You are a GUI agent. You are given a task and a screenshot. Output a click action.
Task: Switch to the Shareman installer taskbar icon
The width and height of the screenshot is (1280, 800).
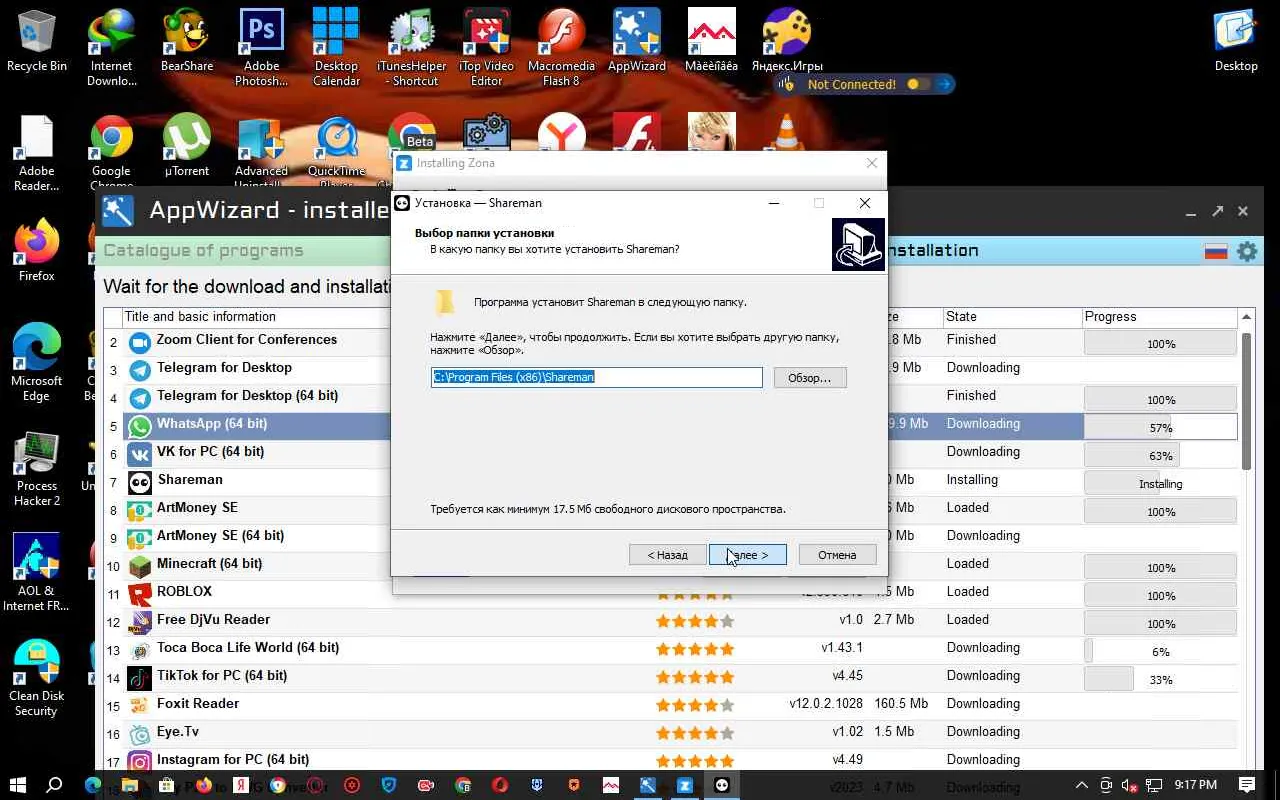tap(722, 785)
